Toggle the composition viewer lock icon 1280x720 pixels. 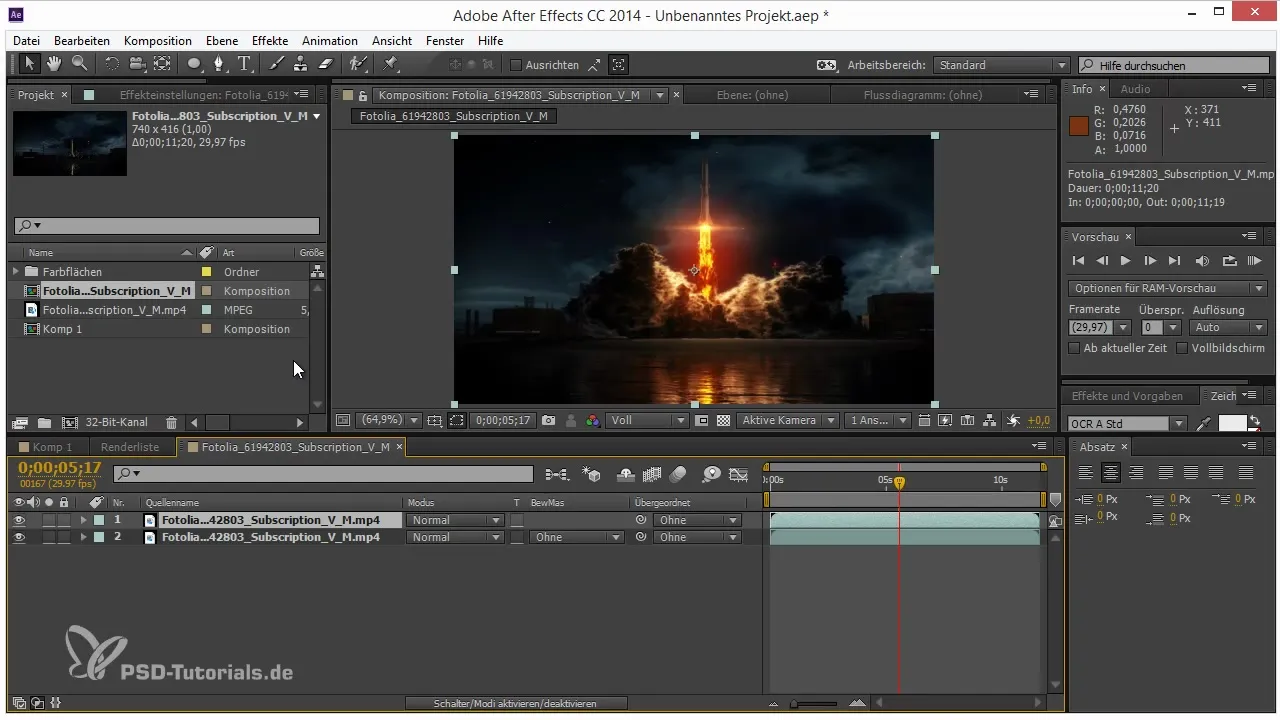point(362,95)
